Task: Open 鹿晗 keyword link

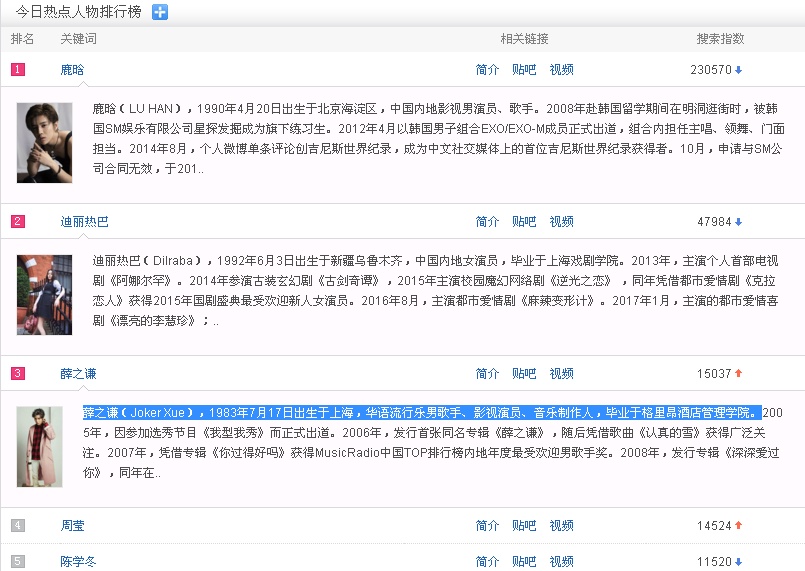Action: click(x=72, y=70)
